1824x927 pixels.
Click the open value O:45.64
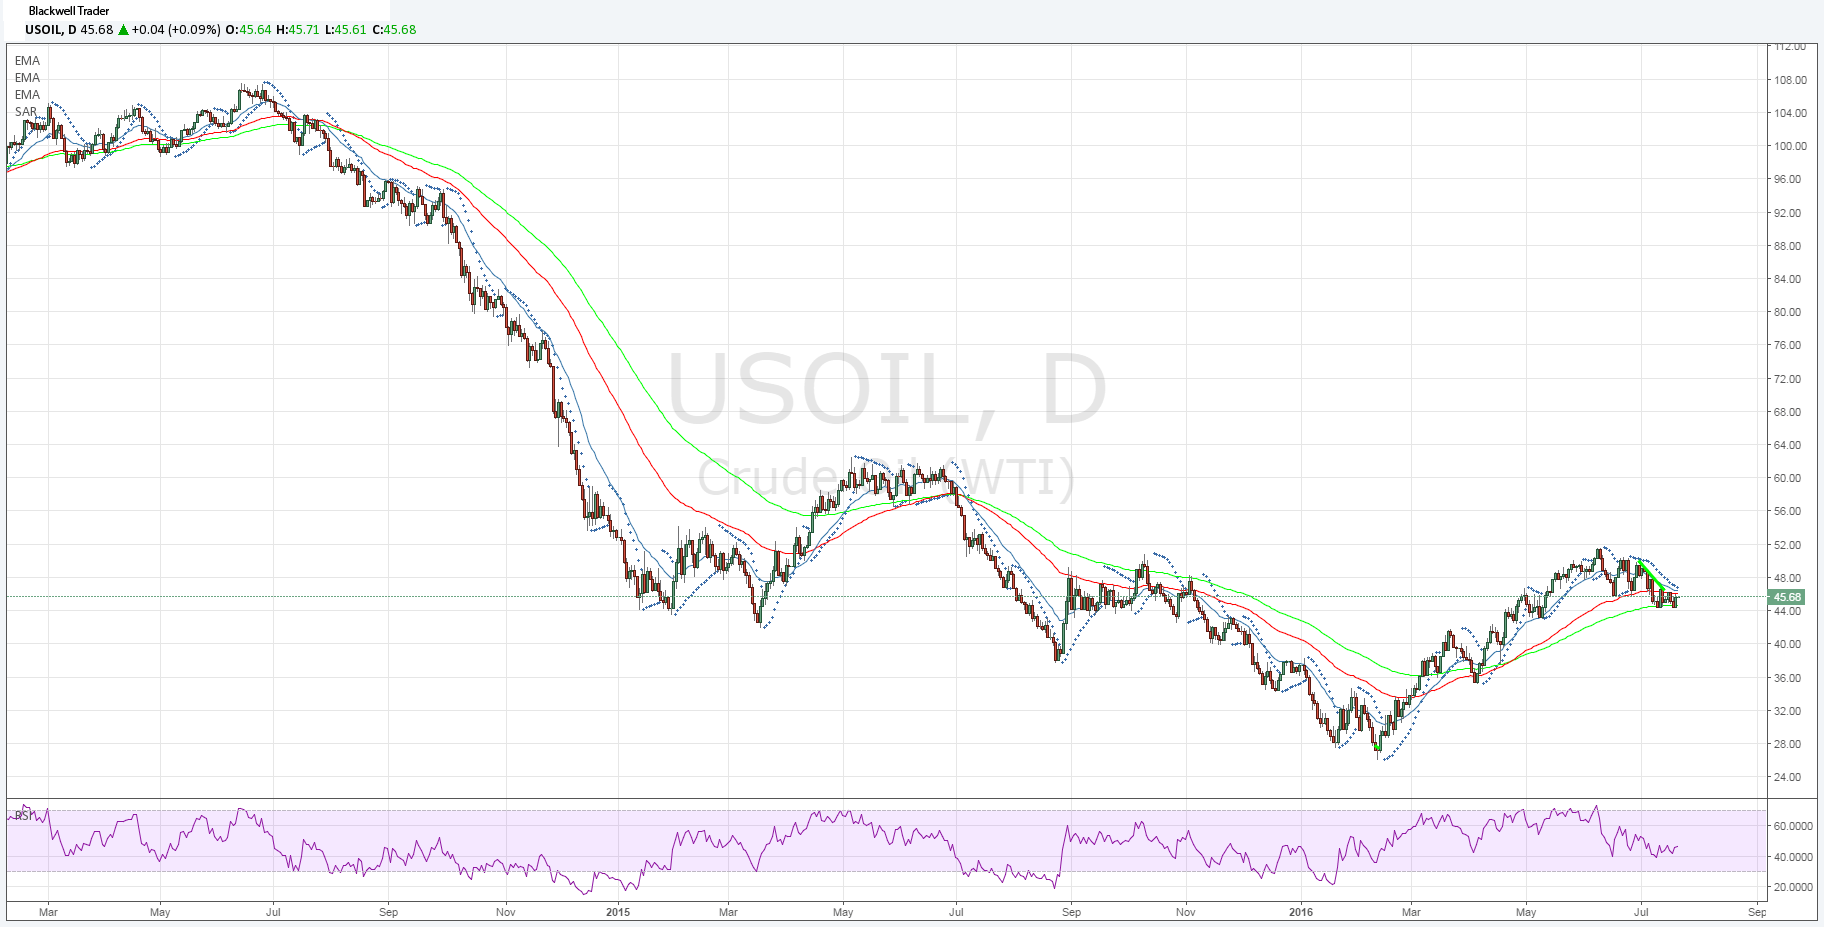pyautogui.click(x=249, y=29)
